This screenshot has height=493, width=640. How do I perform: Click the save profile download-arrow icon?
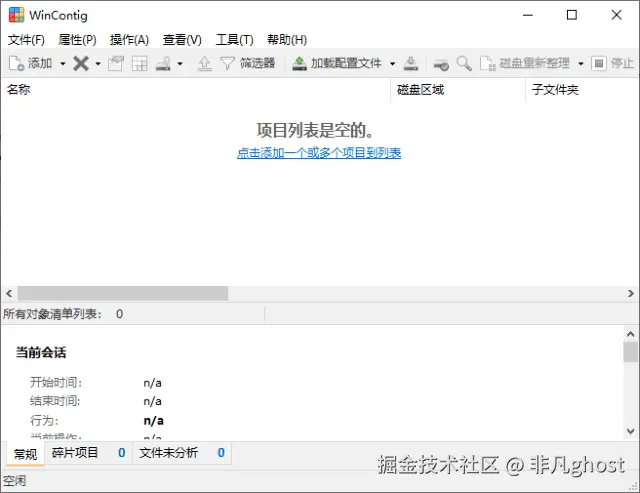(411, 63)
